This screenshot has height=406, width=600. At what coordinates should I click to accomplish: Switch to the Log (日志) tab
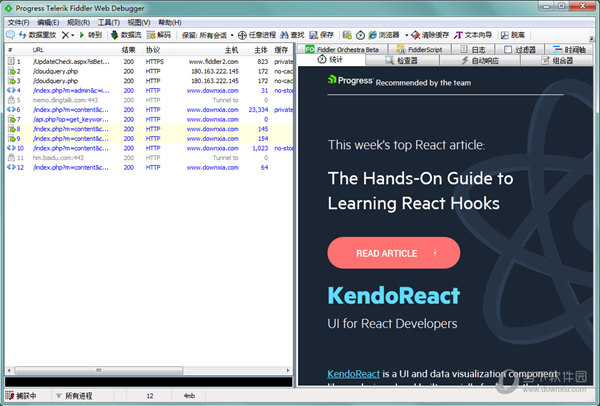[473, 49]
